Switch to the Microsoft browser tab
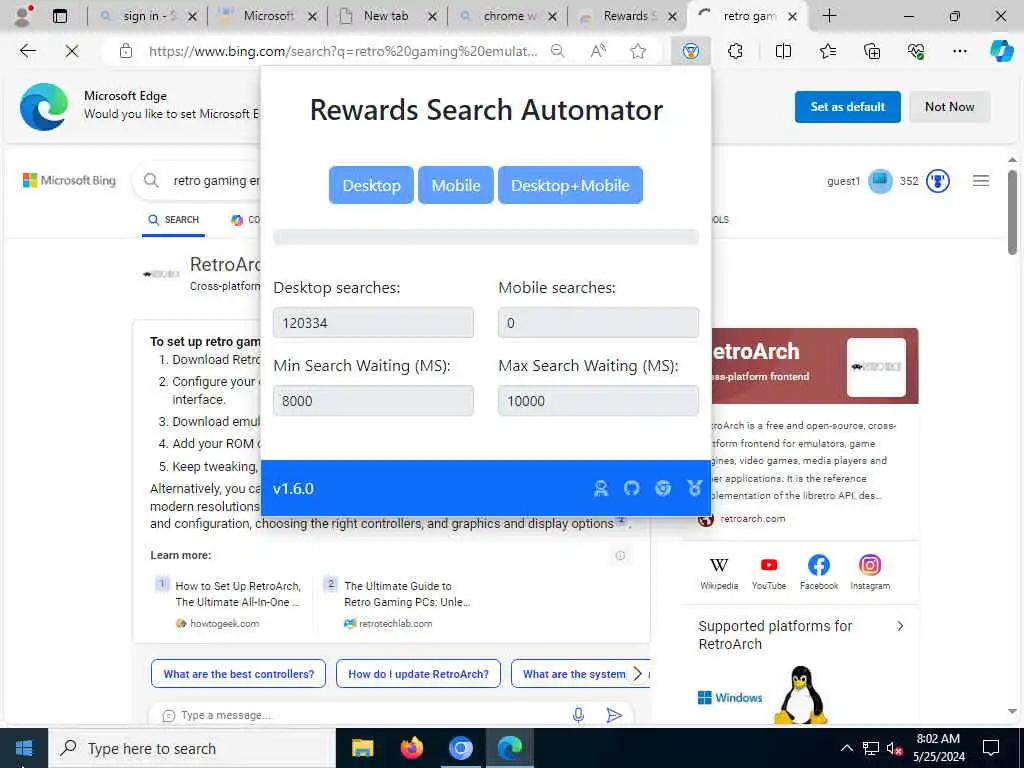1024x768 pixels. [x=267, y=16]
